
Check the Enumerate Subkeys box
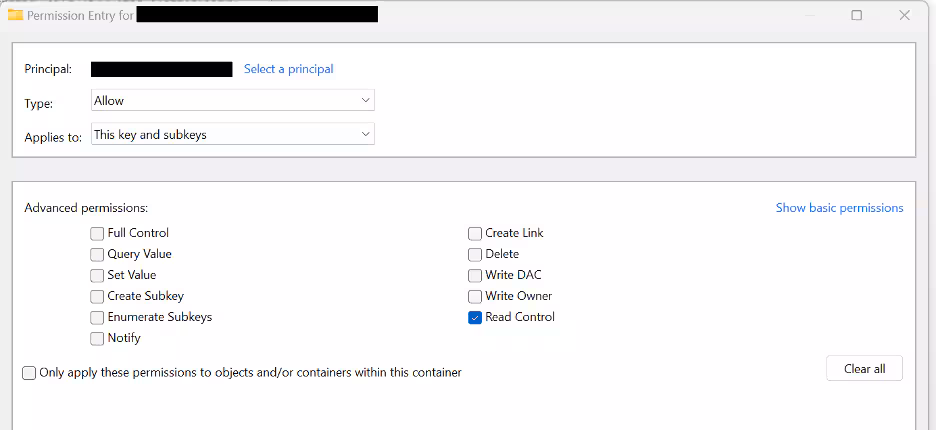point(97,317)
